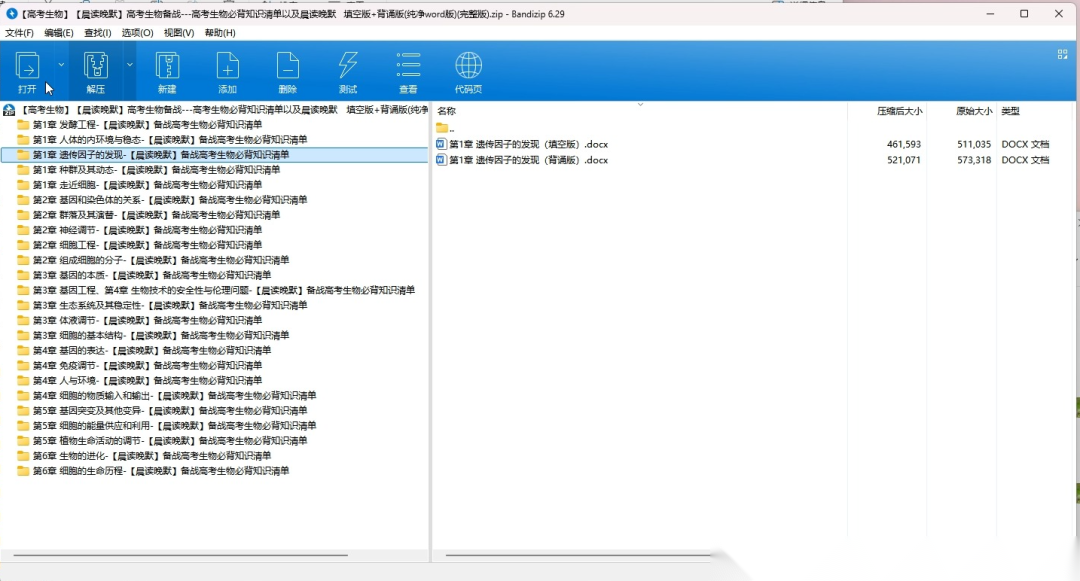The height and width of the screenshot is (581, 1080).
Task: Select folder 第6章 生物的进化 in tree
Action: [x=151, y=456]
